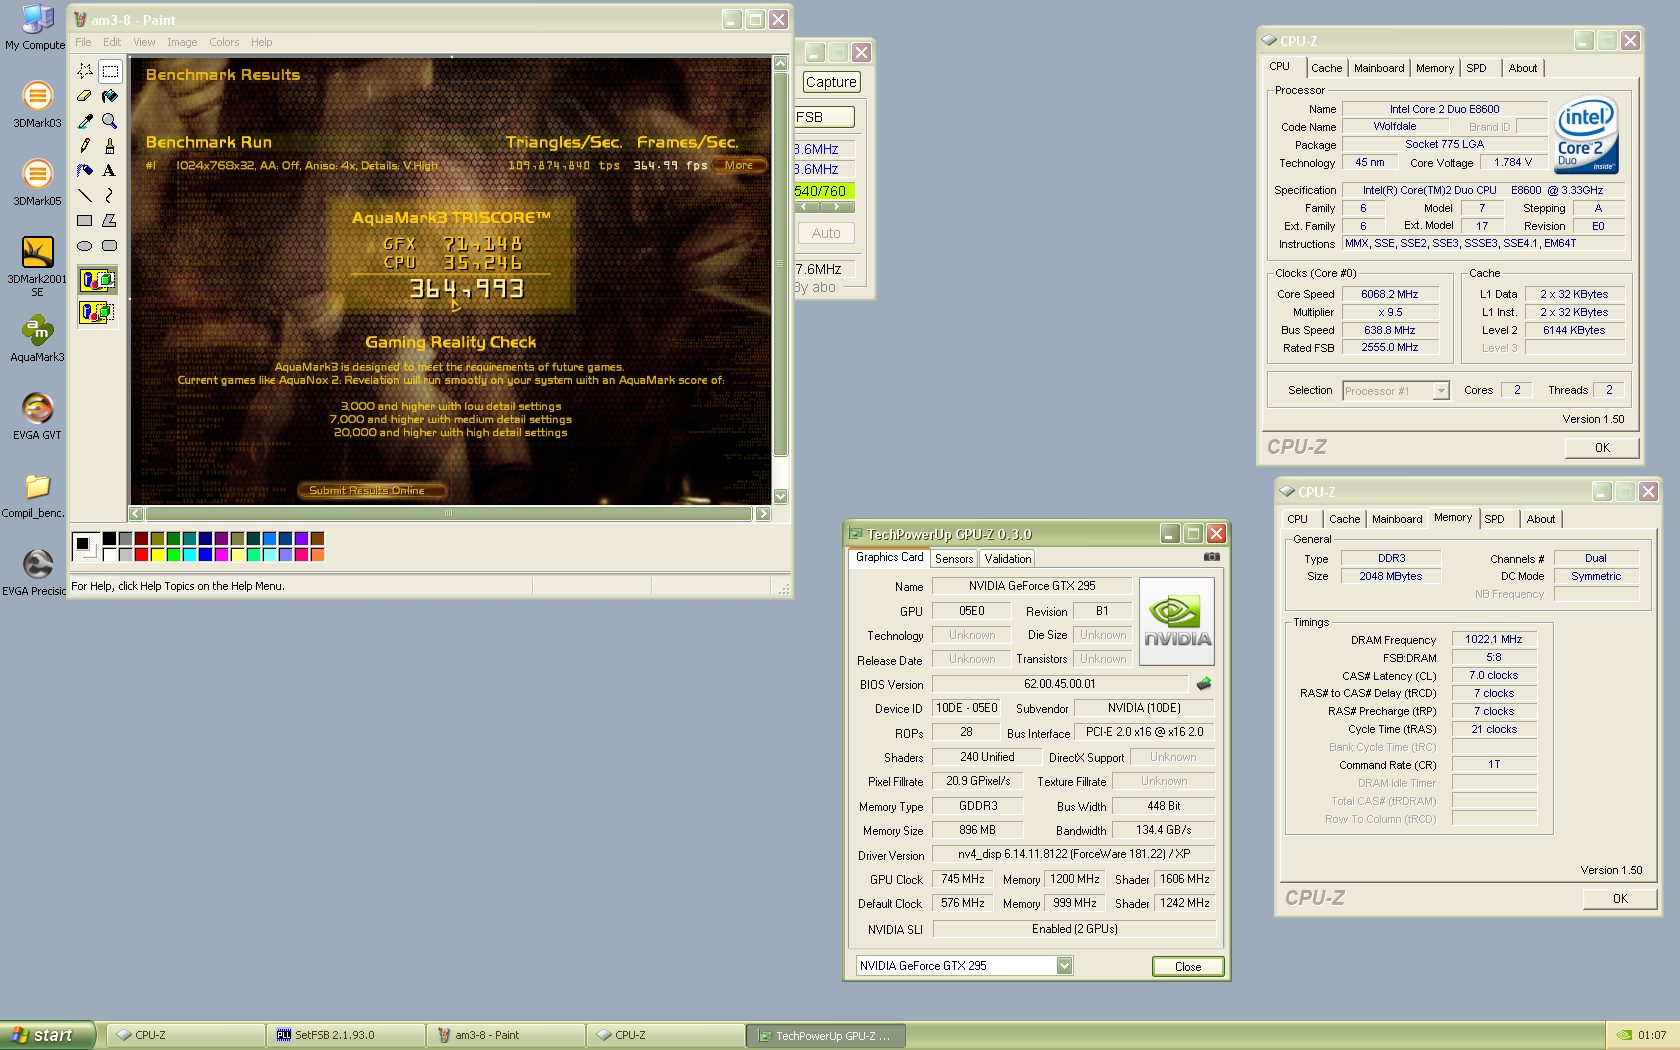
Task: Click the Paint vertical scrollbar down arrow
Action: (x=781, y=496)
